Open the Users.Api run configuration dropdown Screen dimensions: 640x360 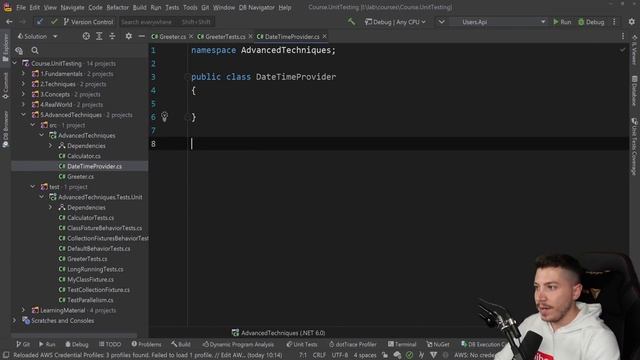(x=499, y=22)
